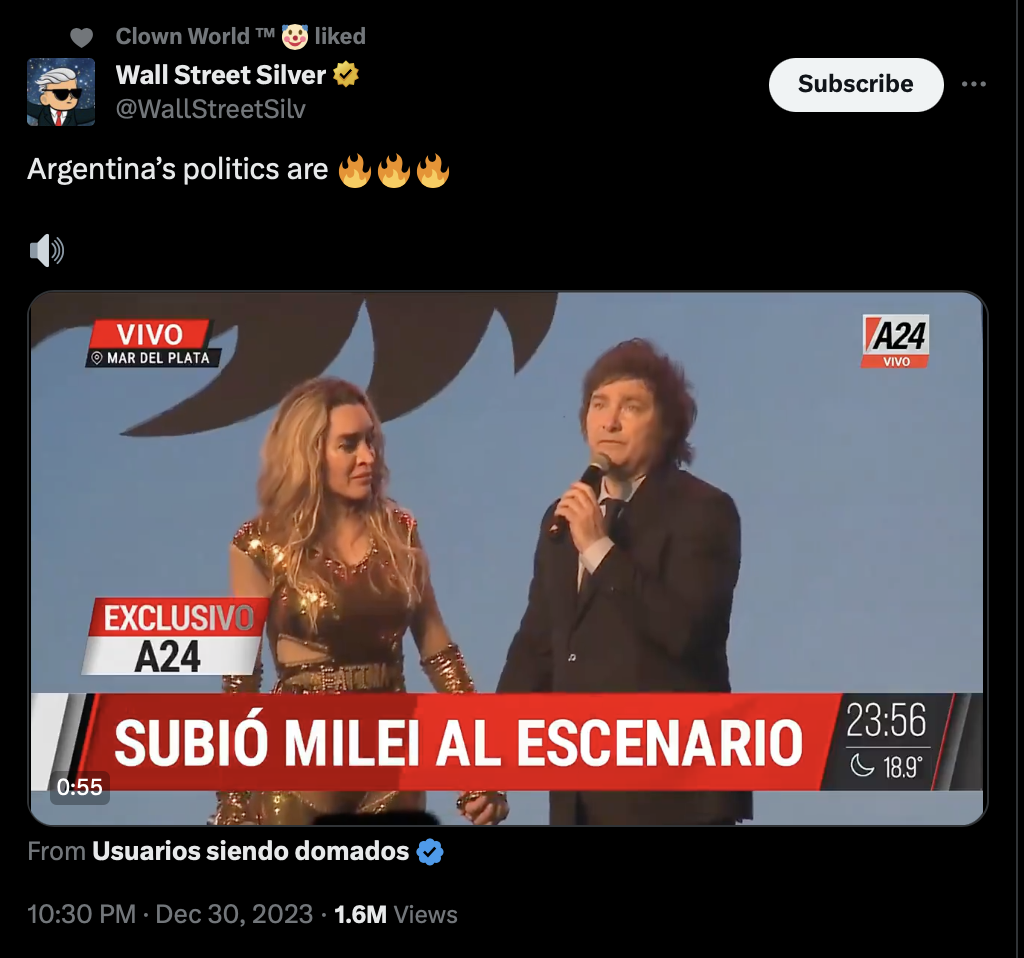Click the A24 VIVO logo in video
The height and width of the screenshot is (958, 1024).
pos(895,341)
